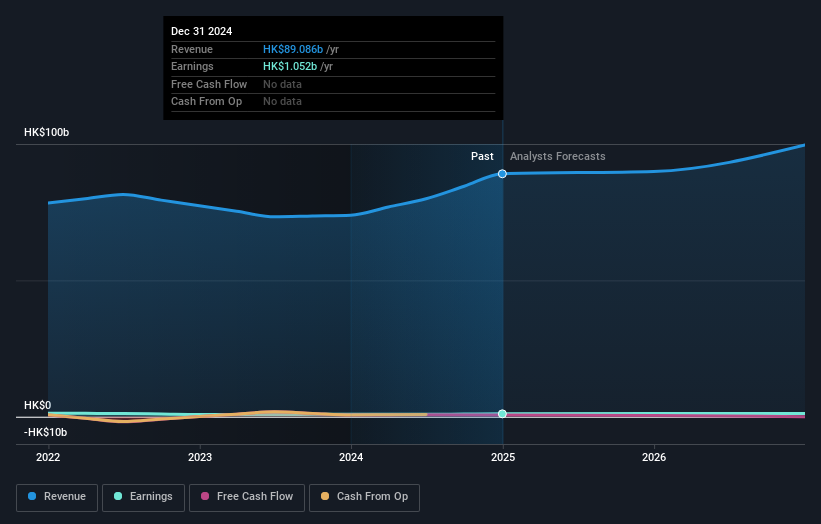Screen dimensions: 821x524
Task: Click the Revenue label in tooltip
Action: [x=192, y=49]
